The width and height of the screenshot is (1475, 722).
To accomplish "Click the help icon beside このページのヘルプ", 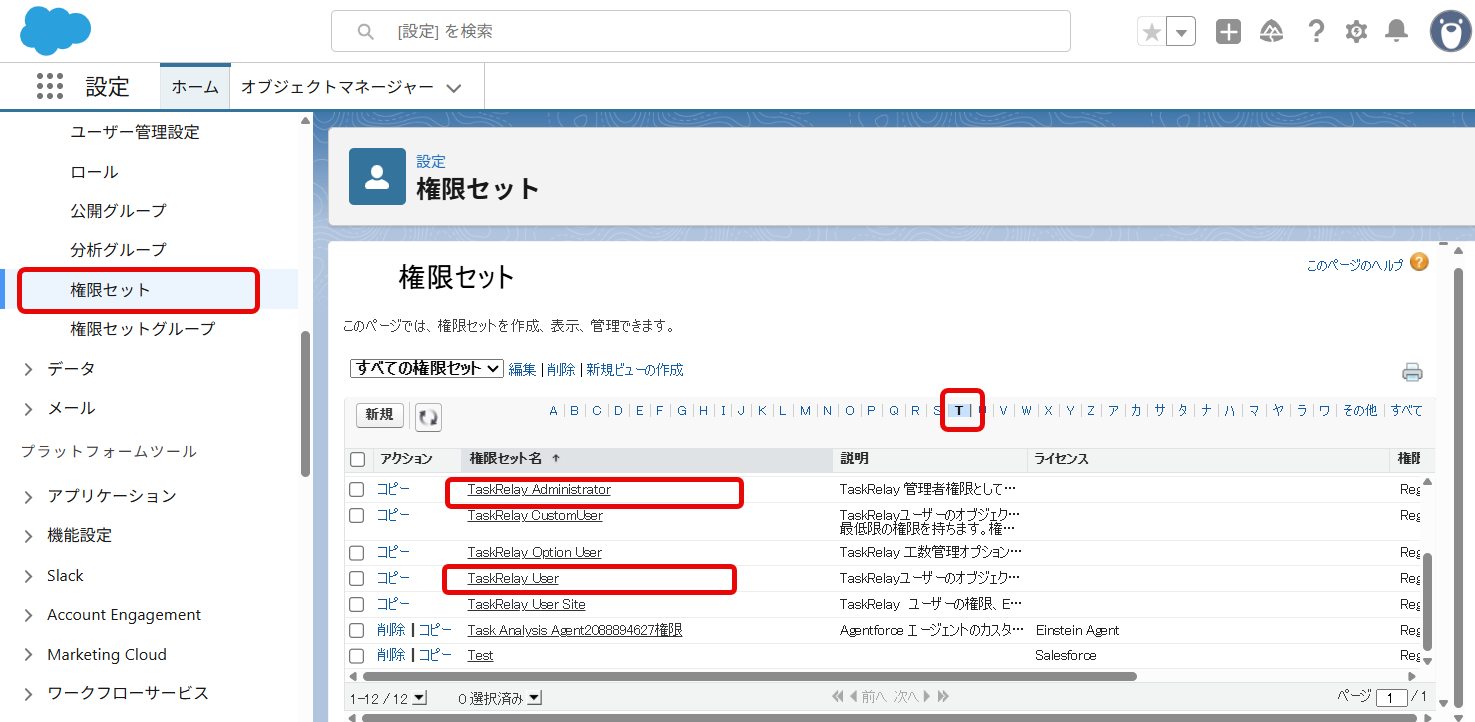I will point(1419,262).
